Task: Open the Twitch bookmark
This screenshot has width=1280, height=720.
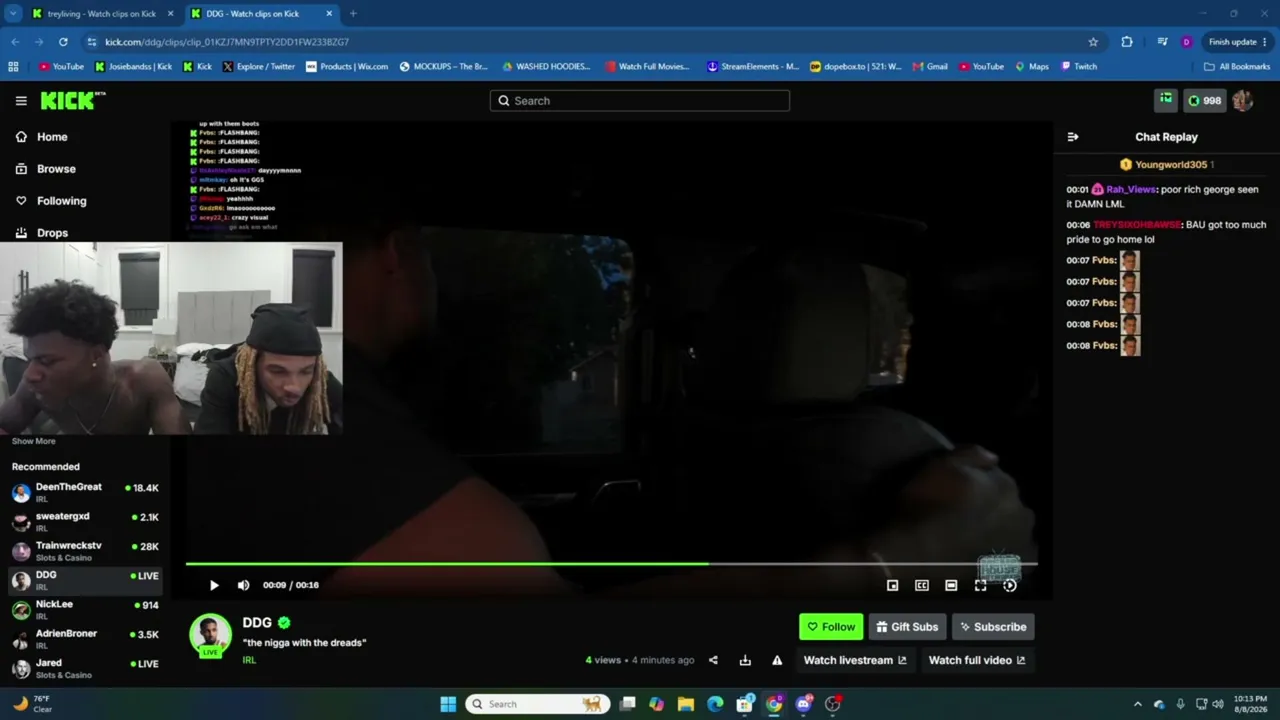Action: coord(1079,67)
